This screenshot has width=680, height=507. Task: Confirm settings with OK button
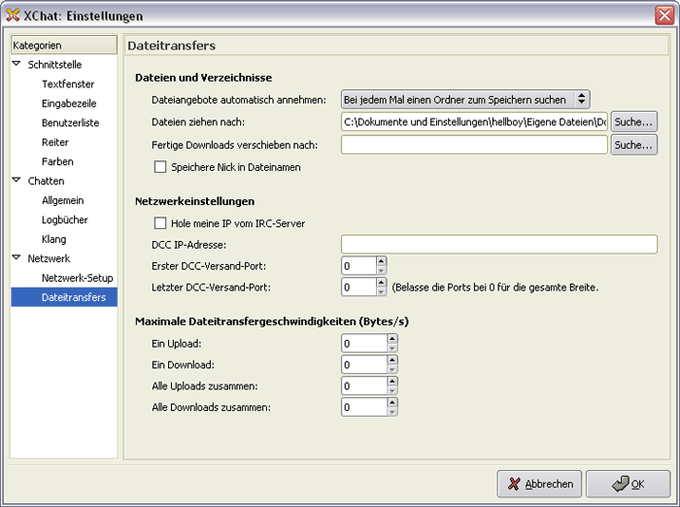628,484
